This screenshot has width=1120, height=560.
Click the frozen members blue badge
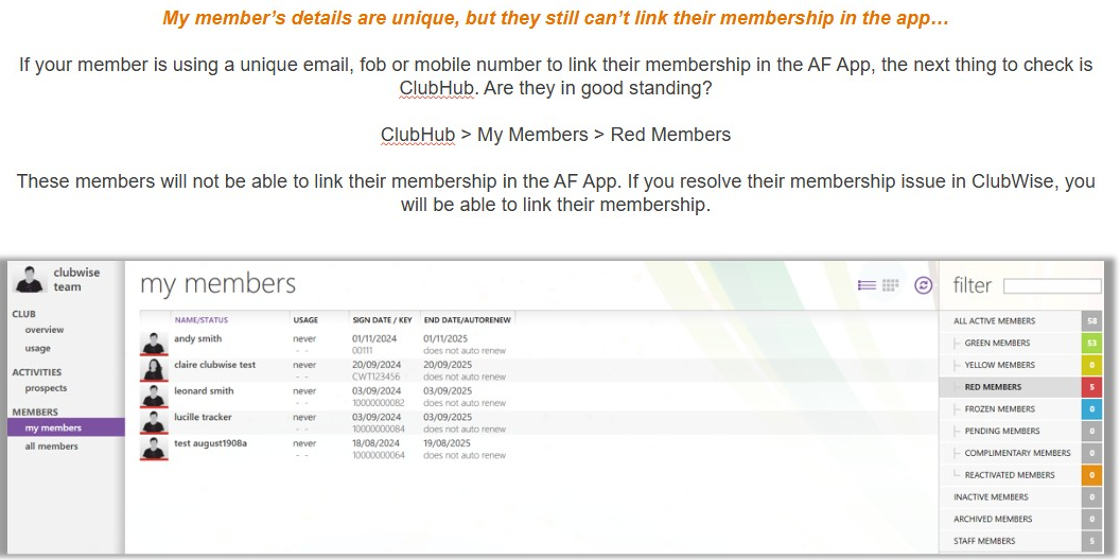(1091, 409)
